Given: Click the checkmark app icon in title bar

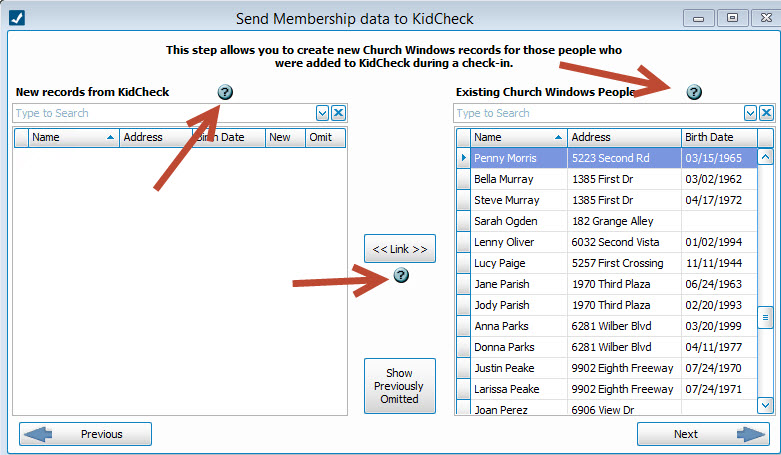Looking at the screenshot, I should [x=17, y=18].
